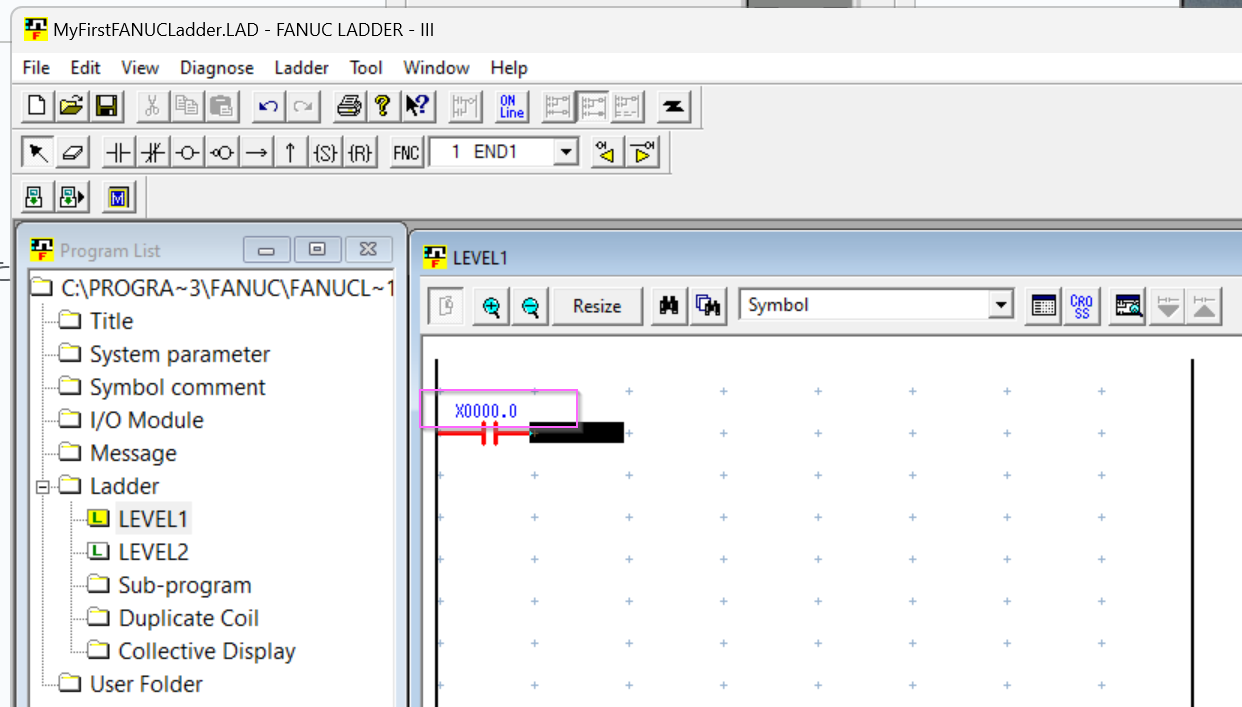The image size is (1242, 707).
Task: Select the Message folder
Action: click(133, 453)
